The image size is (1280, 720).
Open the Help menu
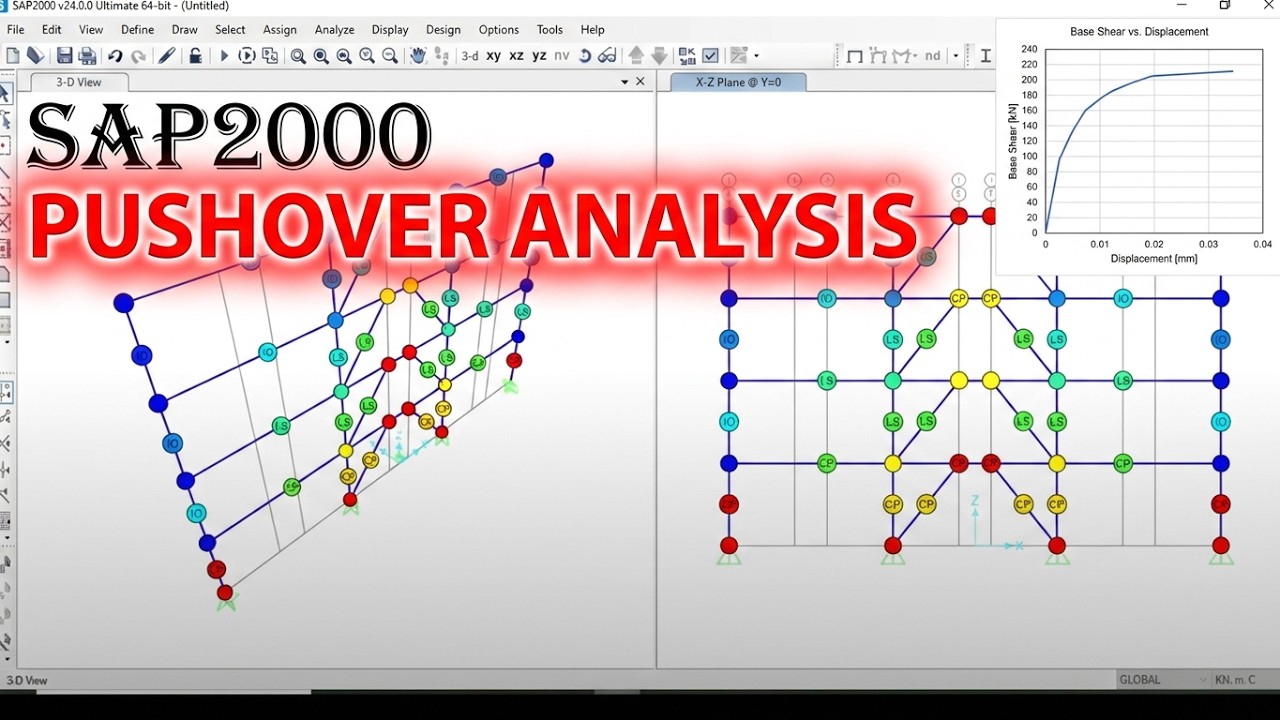tap(593, 30)
